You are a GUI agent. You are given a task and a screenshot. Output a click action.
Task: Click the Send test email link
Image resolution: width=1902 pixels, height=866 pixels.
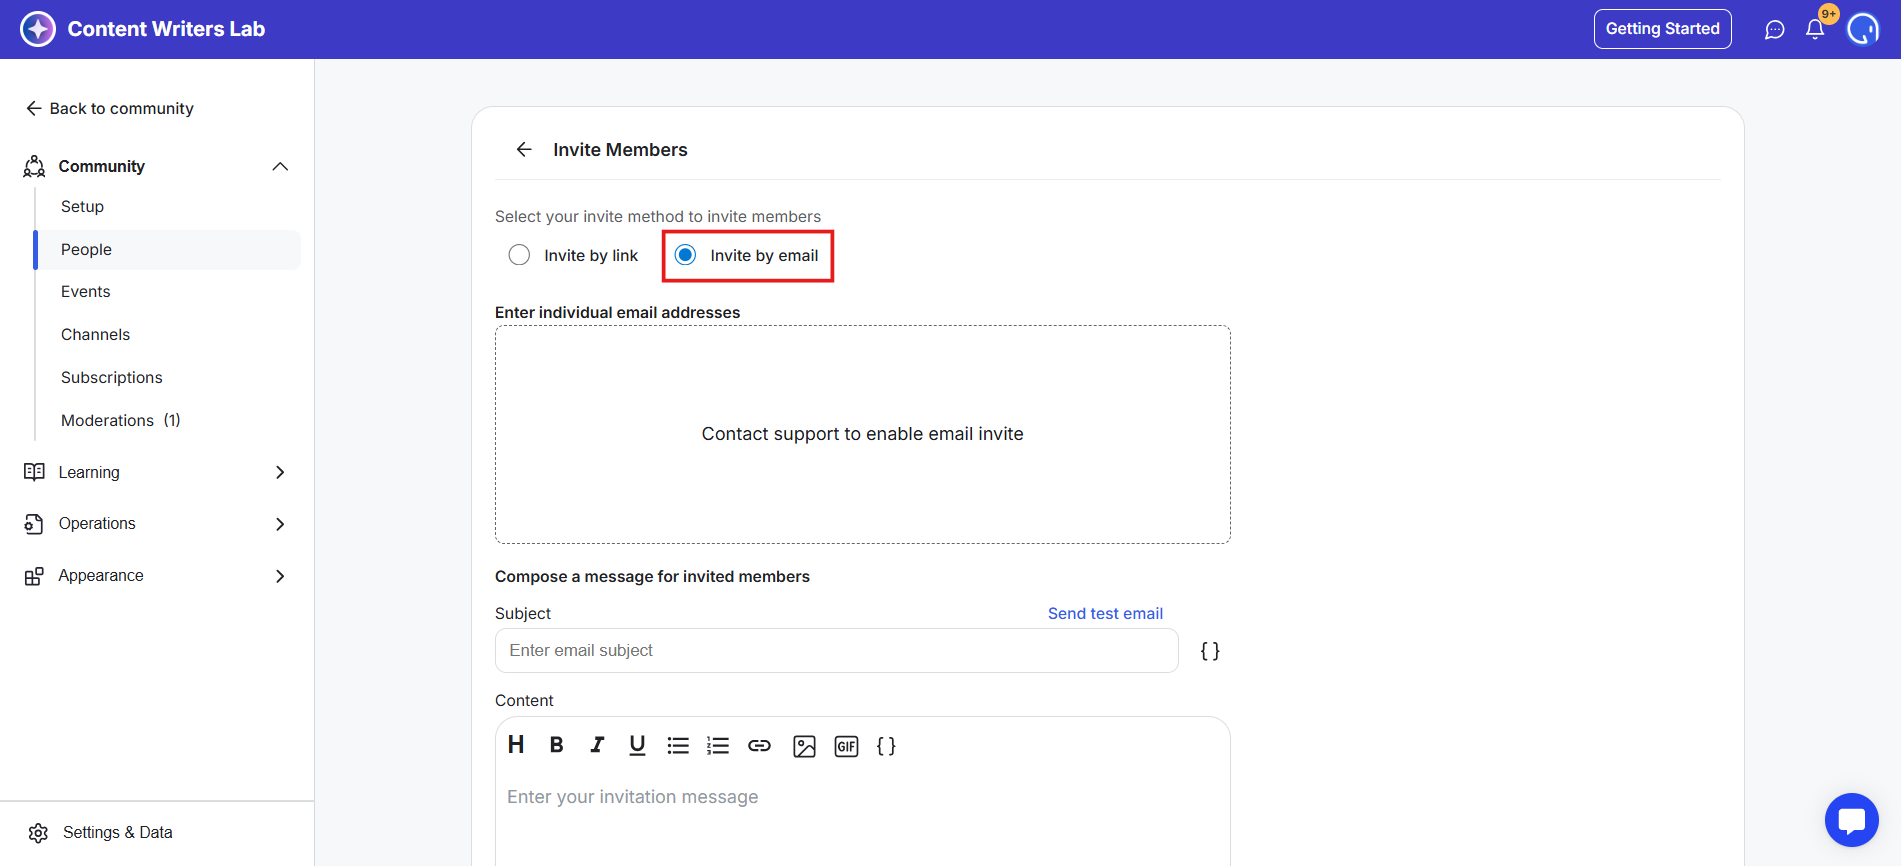tap(1105, 613)
